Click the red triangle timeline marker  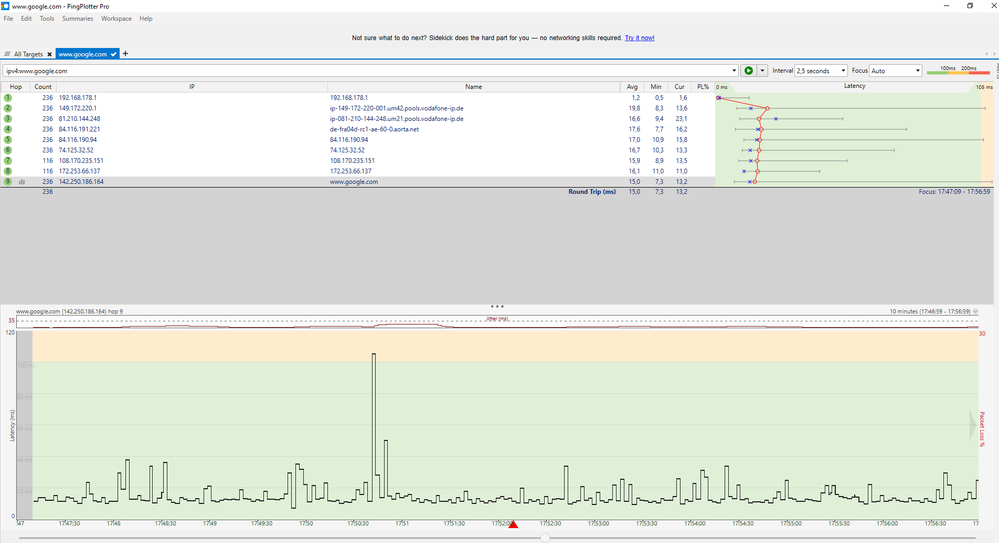pos(513,523)
